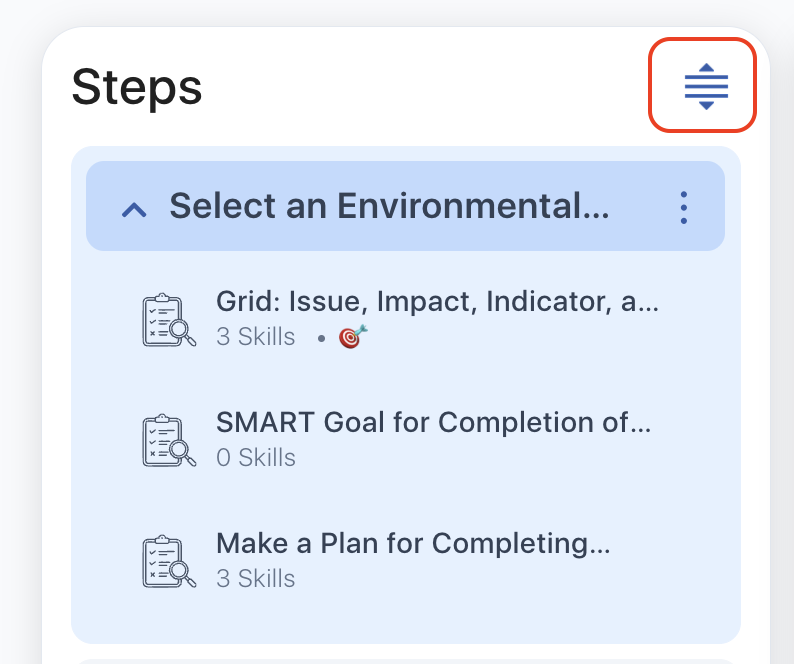
Task: Click empty space right of 0 Skills
Action: click(x=500, y=458)
